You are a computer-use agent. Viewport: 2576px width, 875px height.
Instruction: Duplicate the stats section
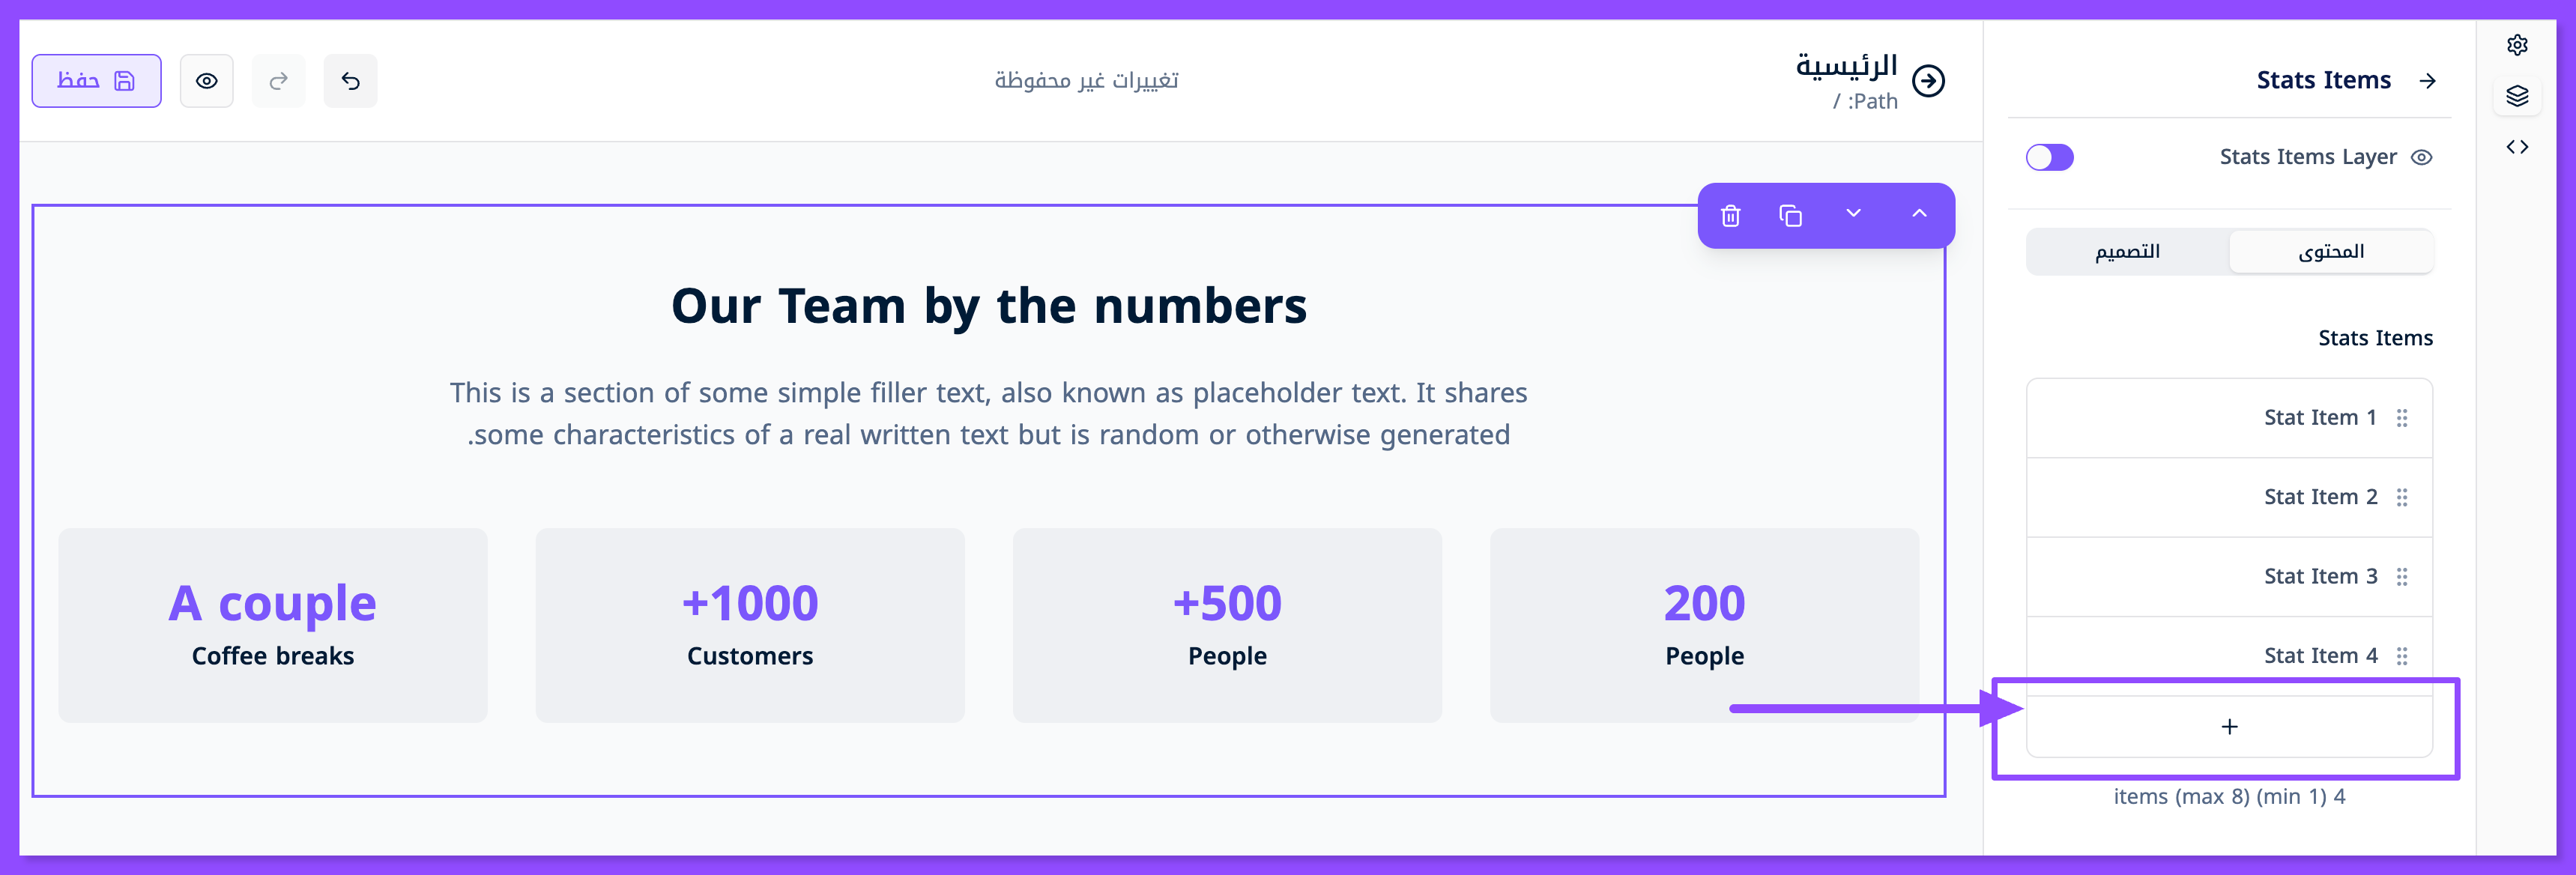coord(1791,215)
